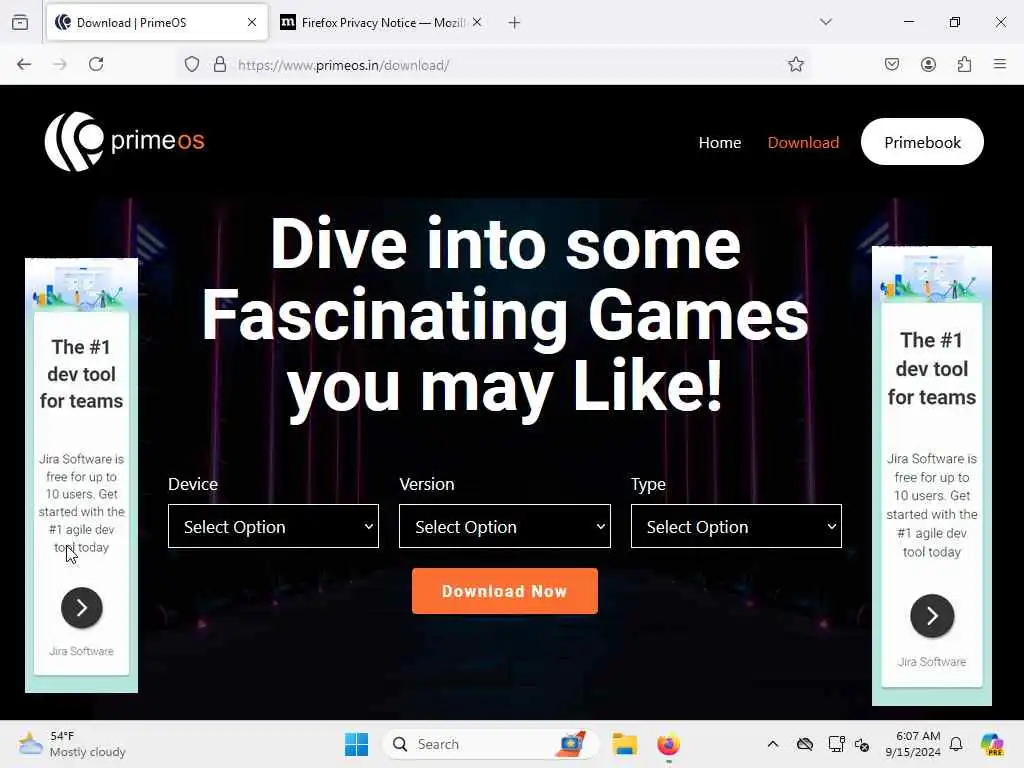Viewport: 1024px width, 768px height.
Task: Open the Save to Pocket icon
Action: pos(891,64)
